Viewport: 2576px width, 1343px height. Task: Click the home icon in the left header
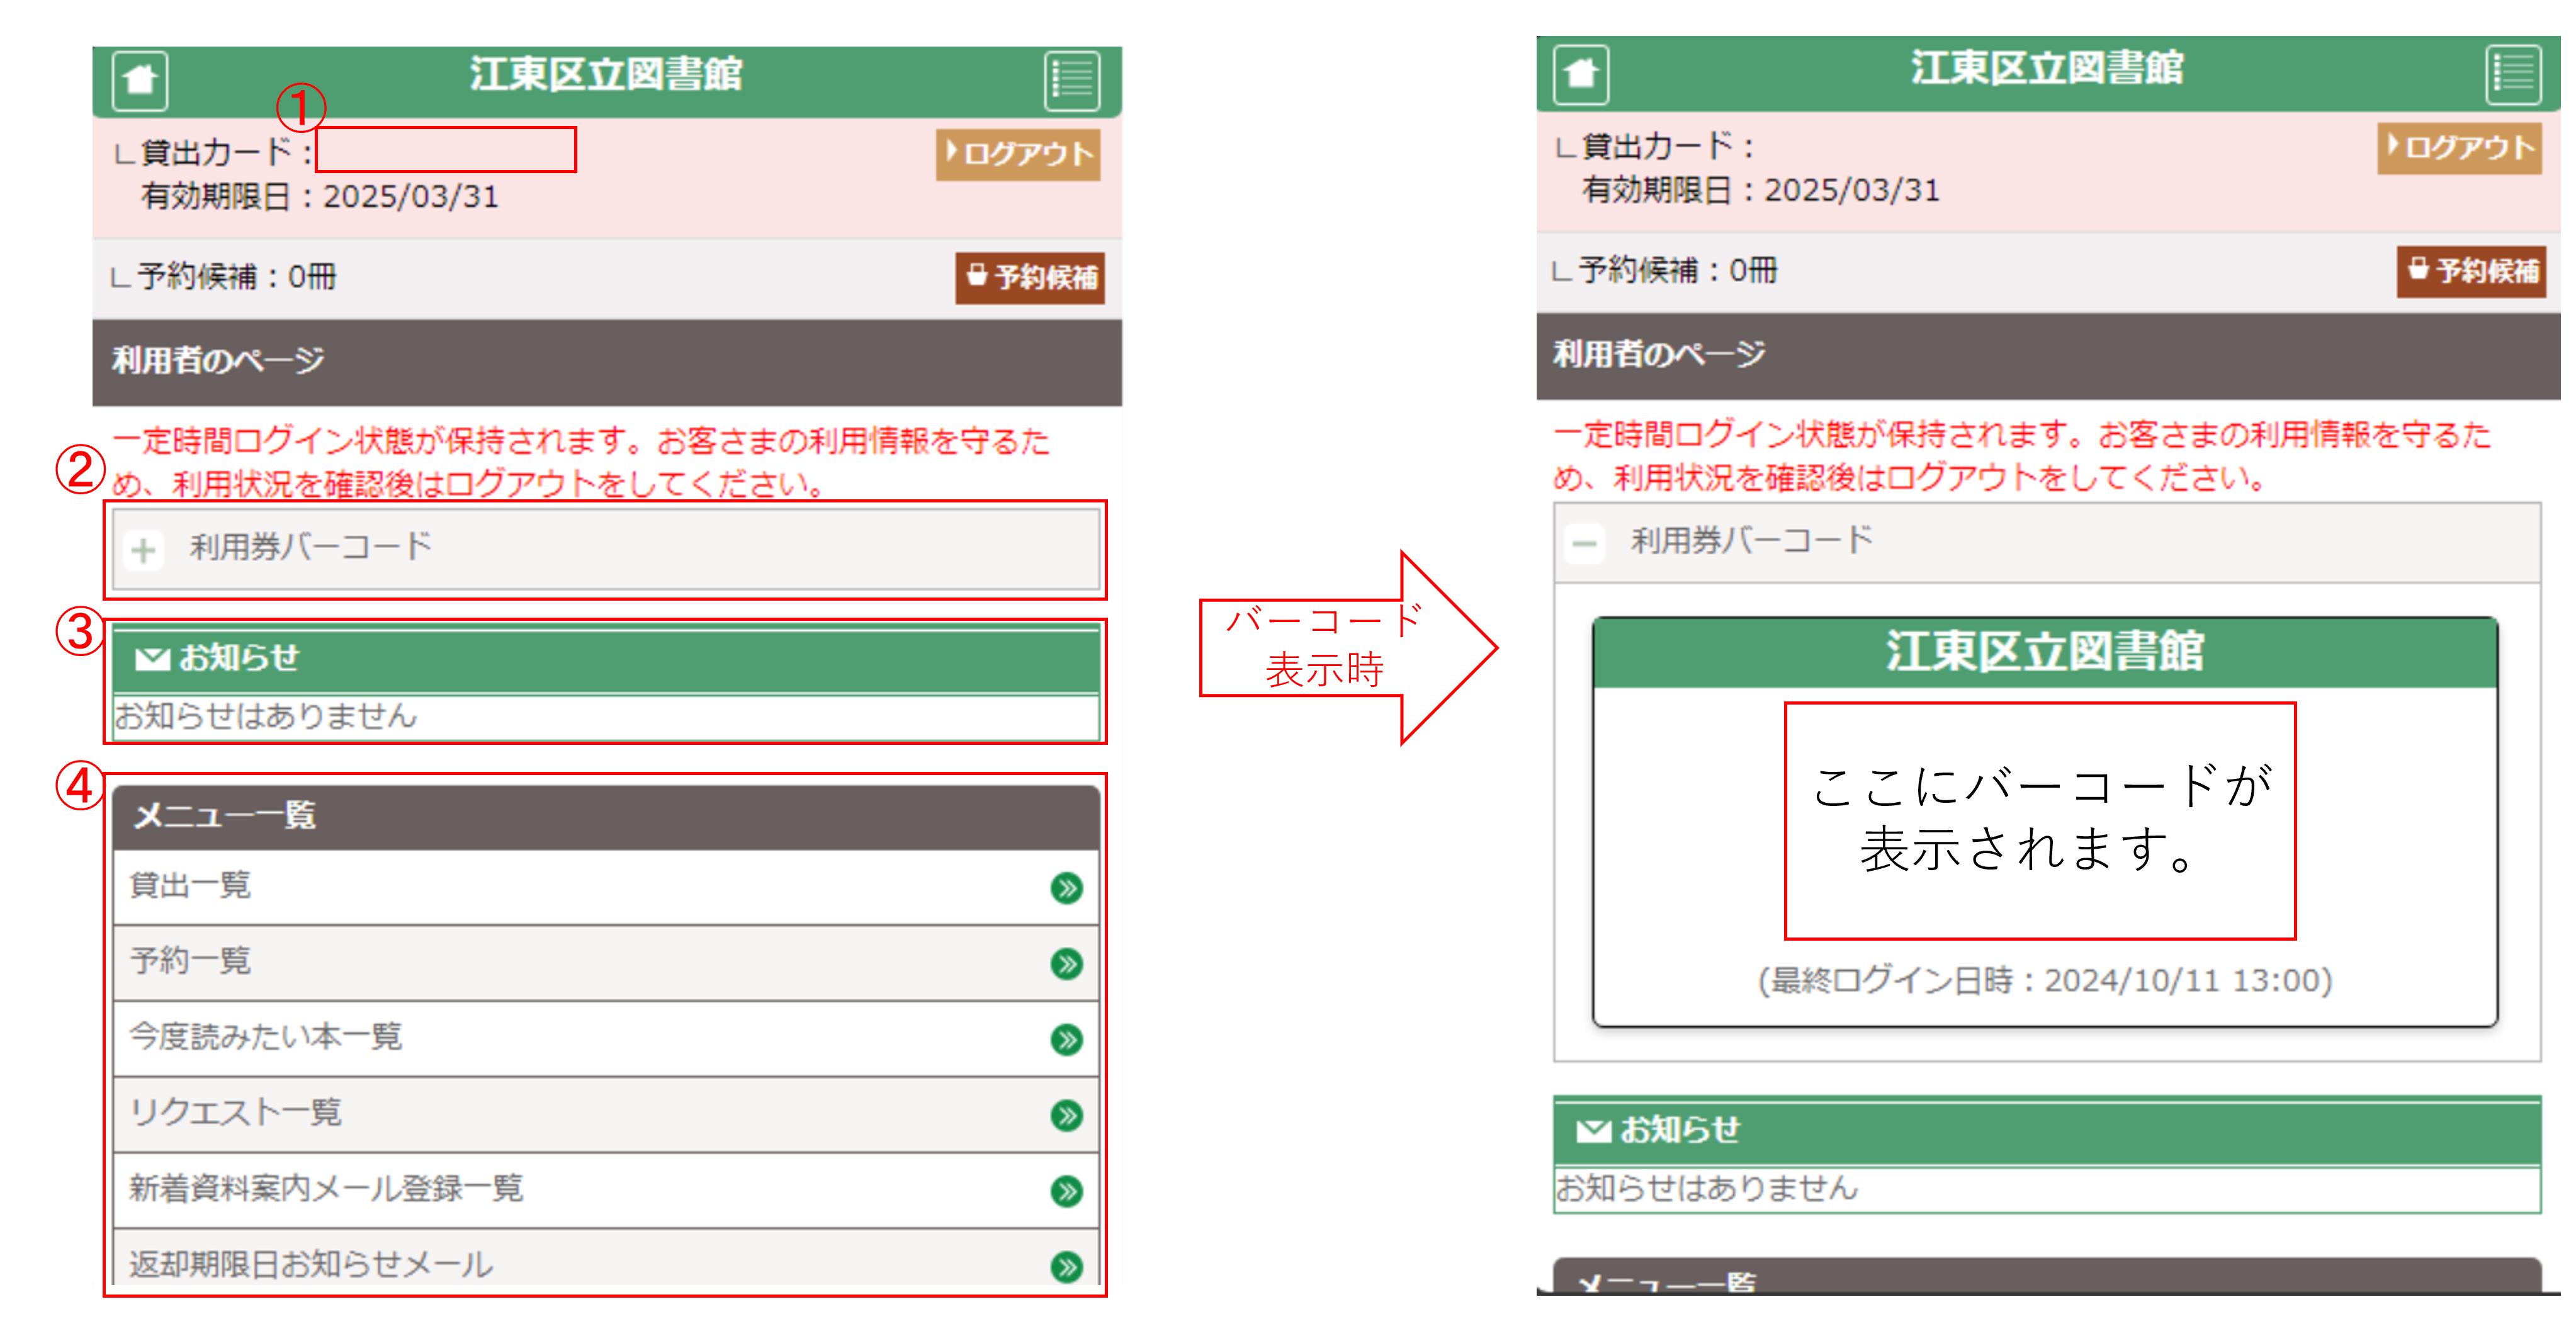(x=140, y=80)
